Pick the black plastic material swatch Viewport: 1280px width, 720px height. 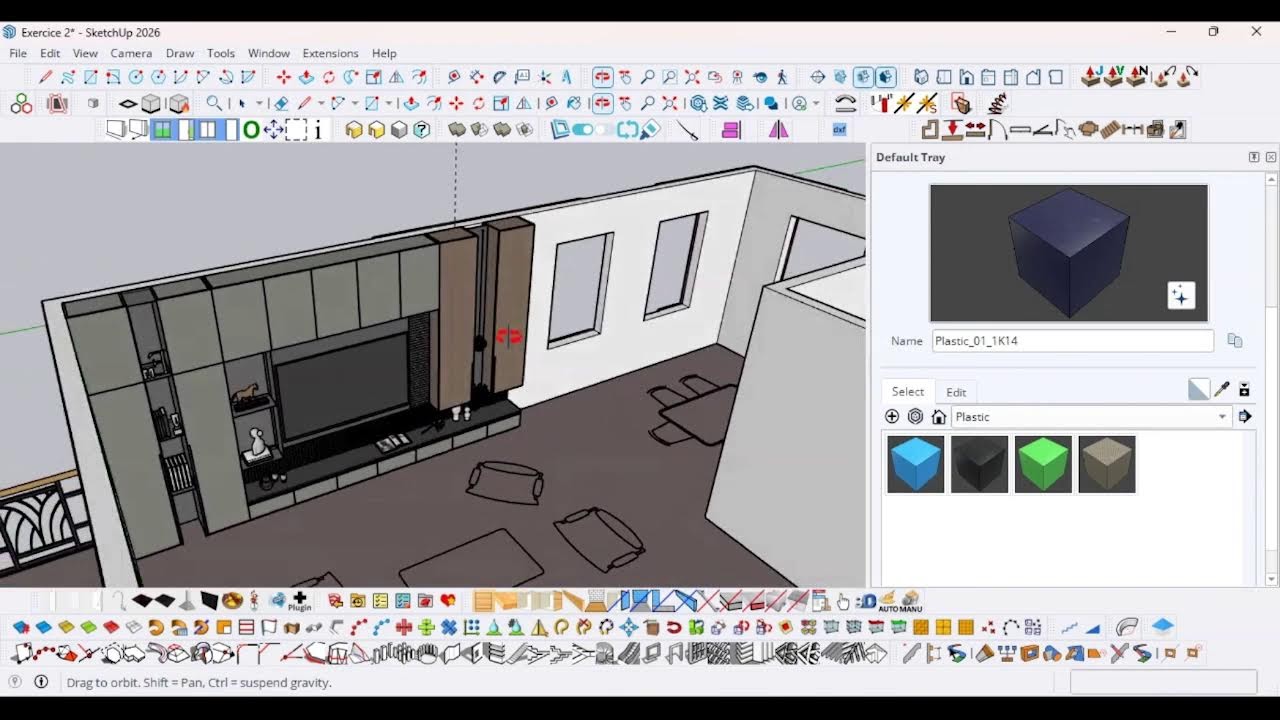click(979, 464)
